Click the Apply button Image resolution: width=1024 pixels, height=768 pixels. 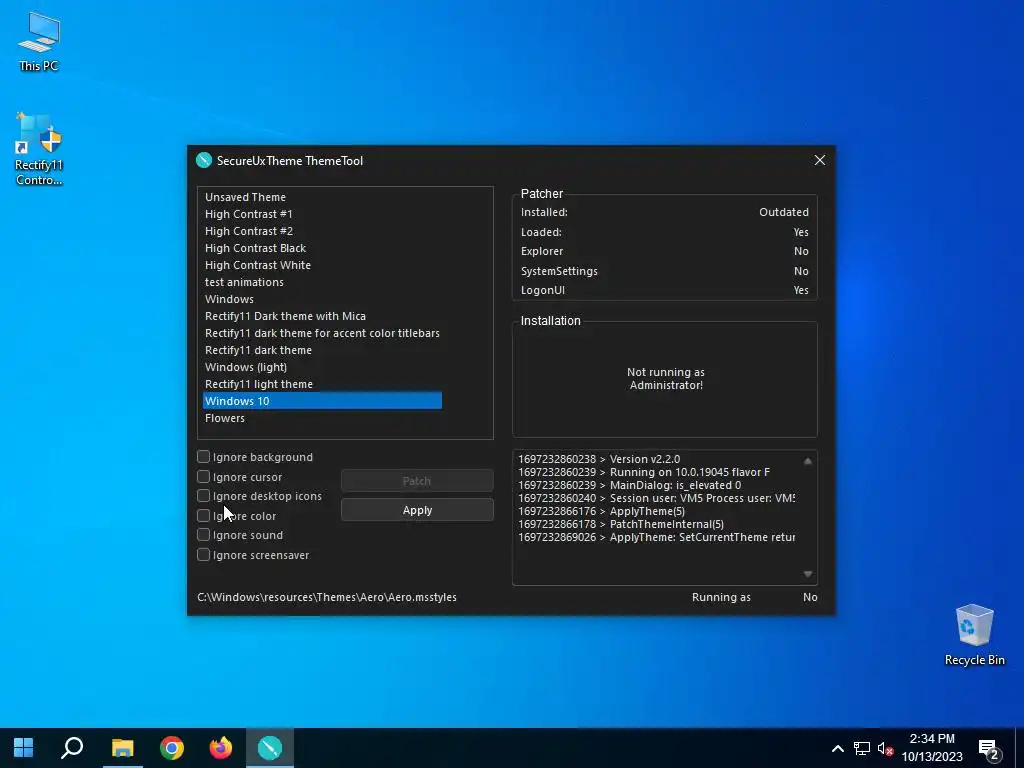point(417,510)
